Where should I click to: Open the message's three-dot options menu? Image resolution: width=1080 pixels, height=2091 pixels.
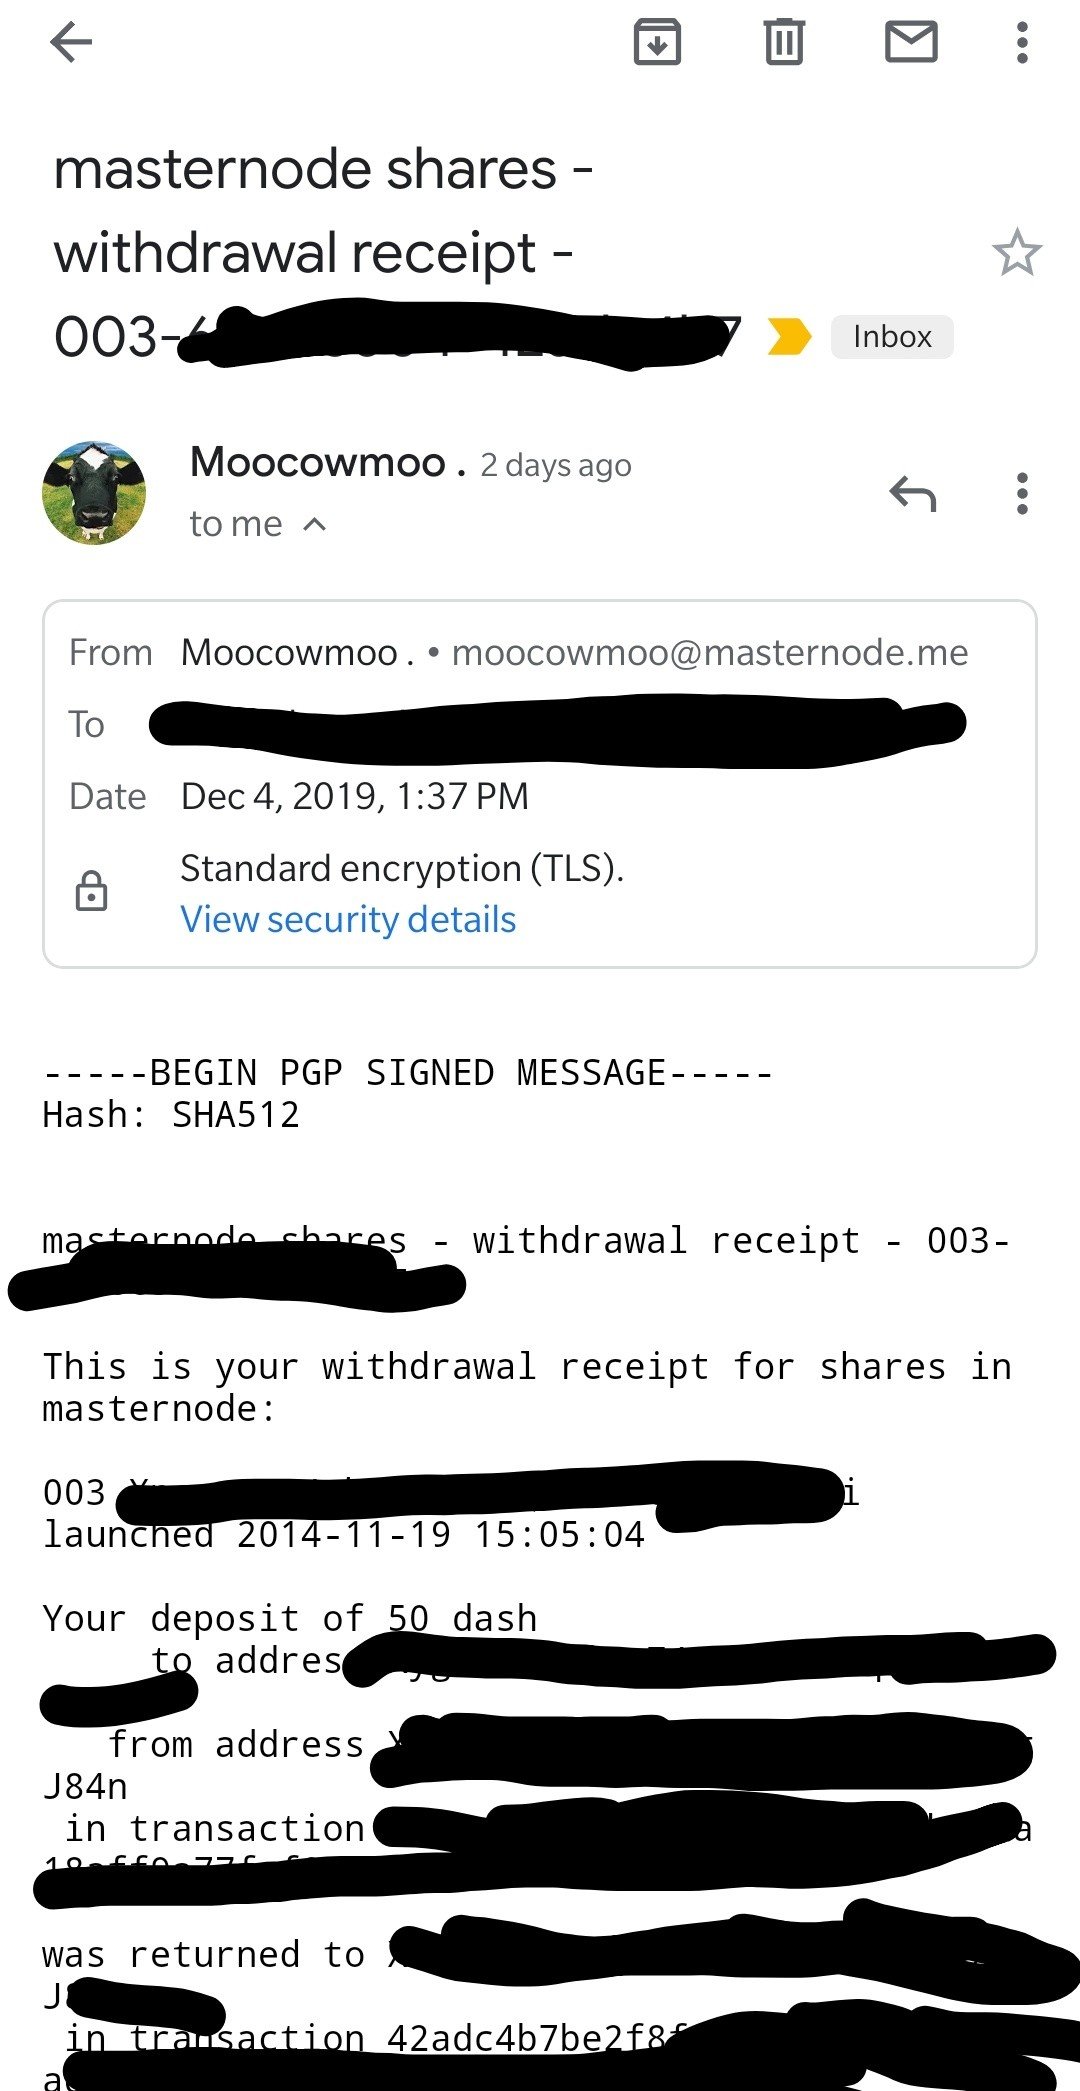point(1021,493)
